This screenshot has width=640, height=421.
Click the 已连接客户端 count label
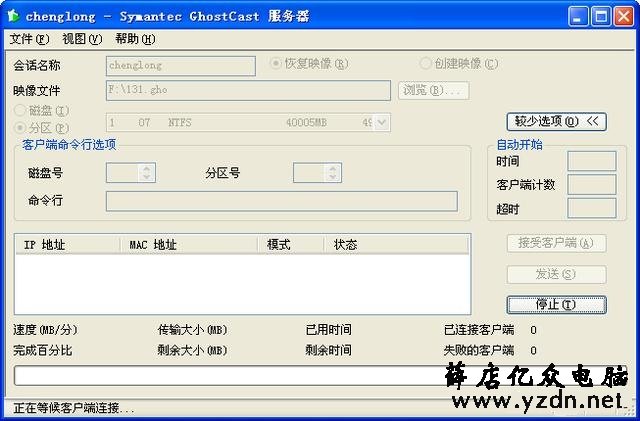479,330
